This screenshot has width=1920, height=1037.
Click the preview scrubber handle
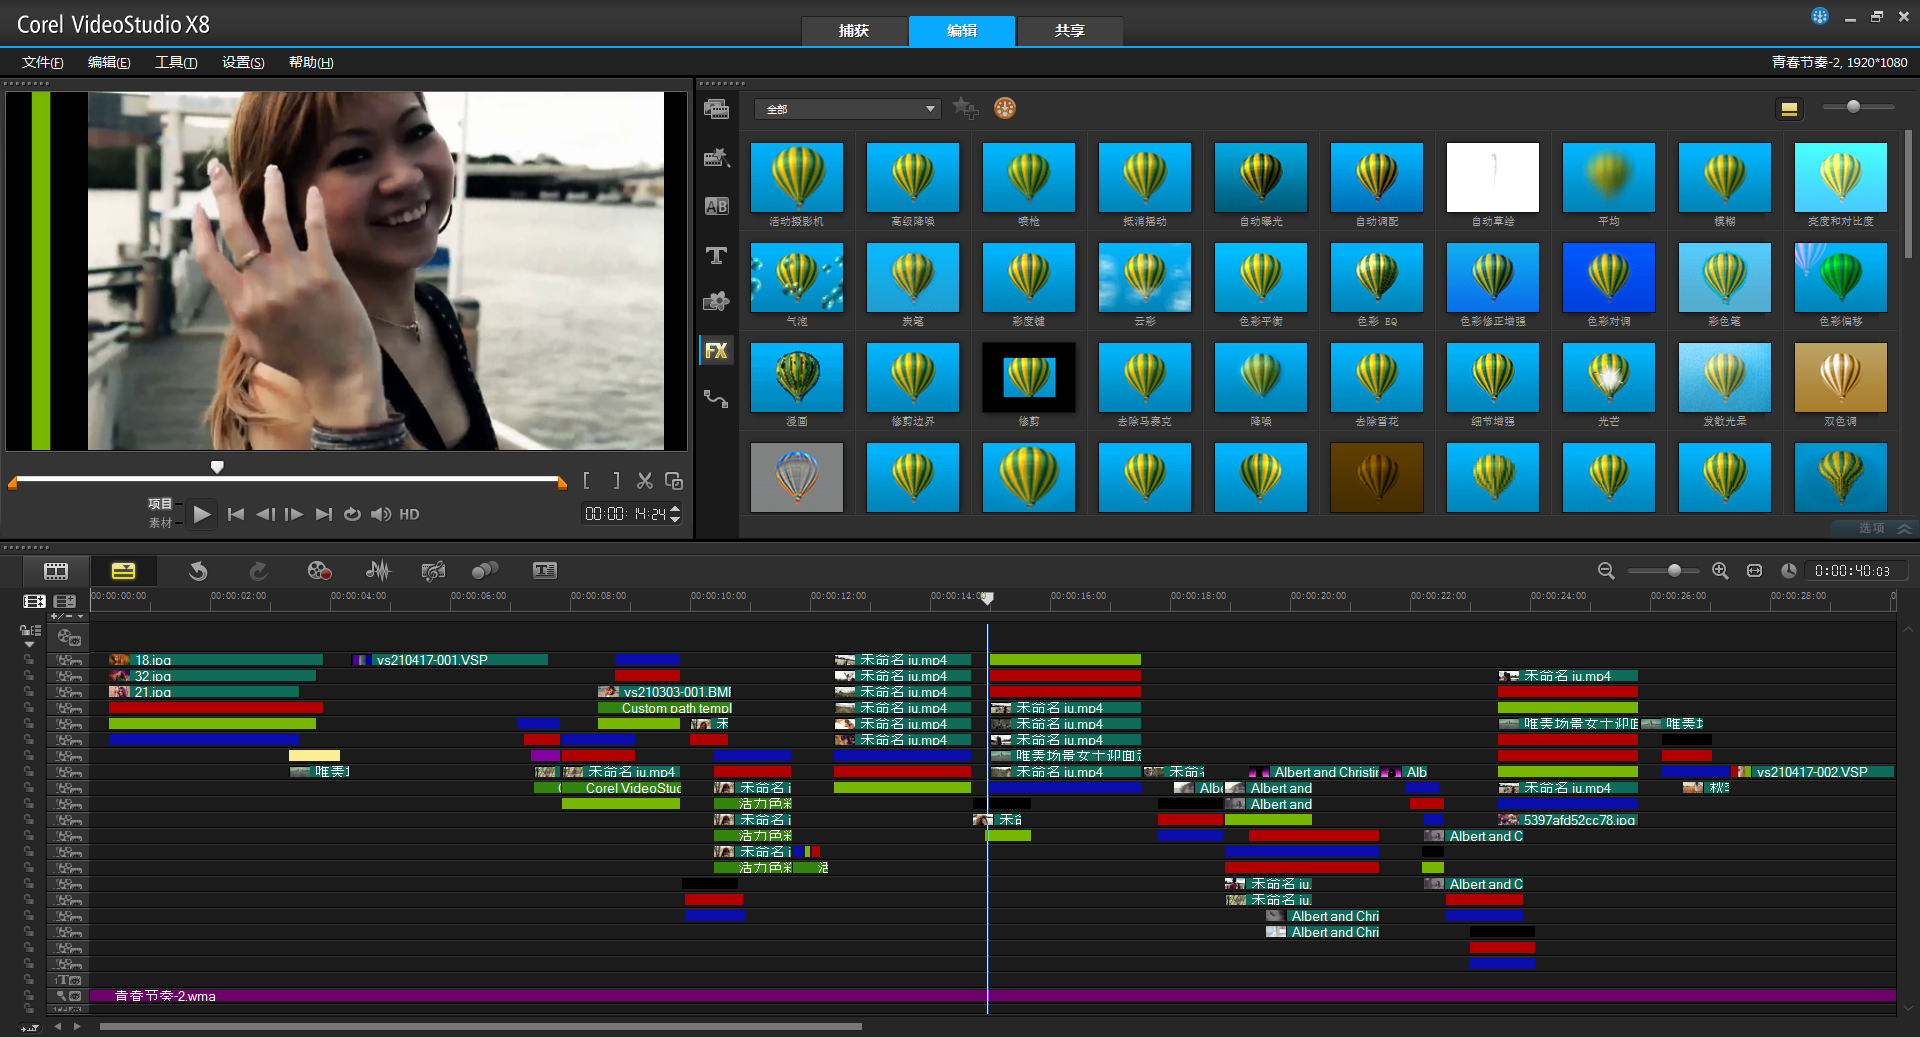tap(217, 467)
